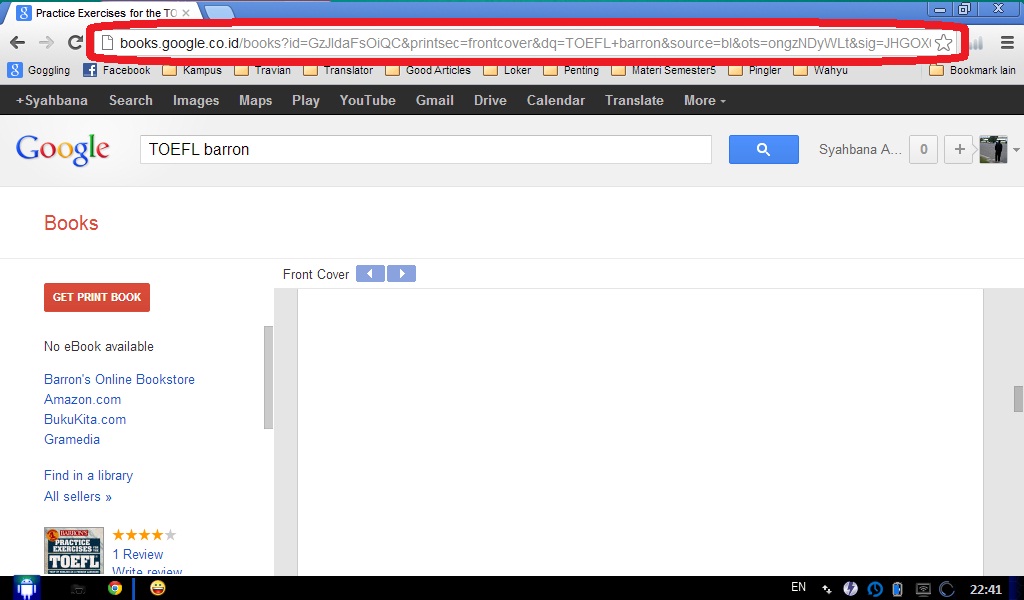Open YouTube in the Google bar
The height and width of the screenshot is (600, 1024).
pyautogui.click(x=368, y=101)
